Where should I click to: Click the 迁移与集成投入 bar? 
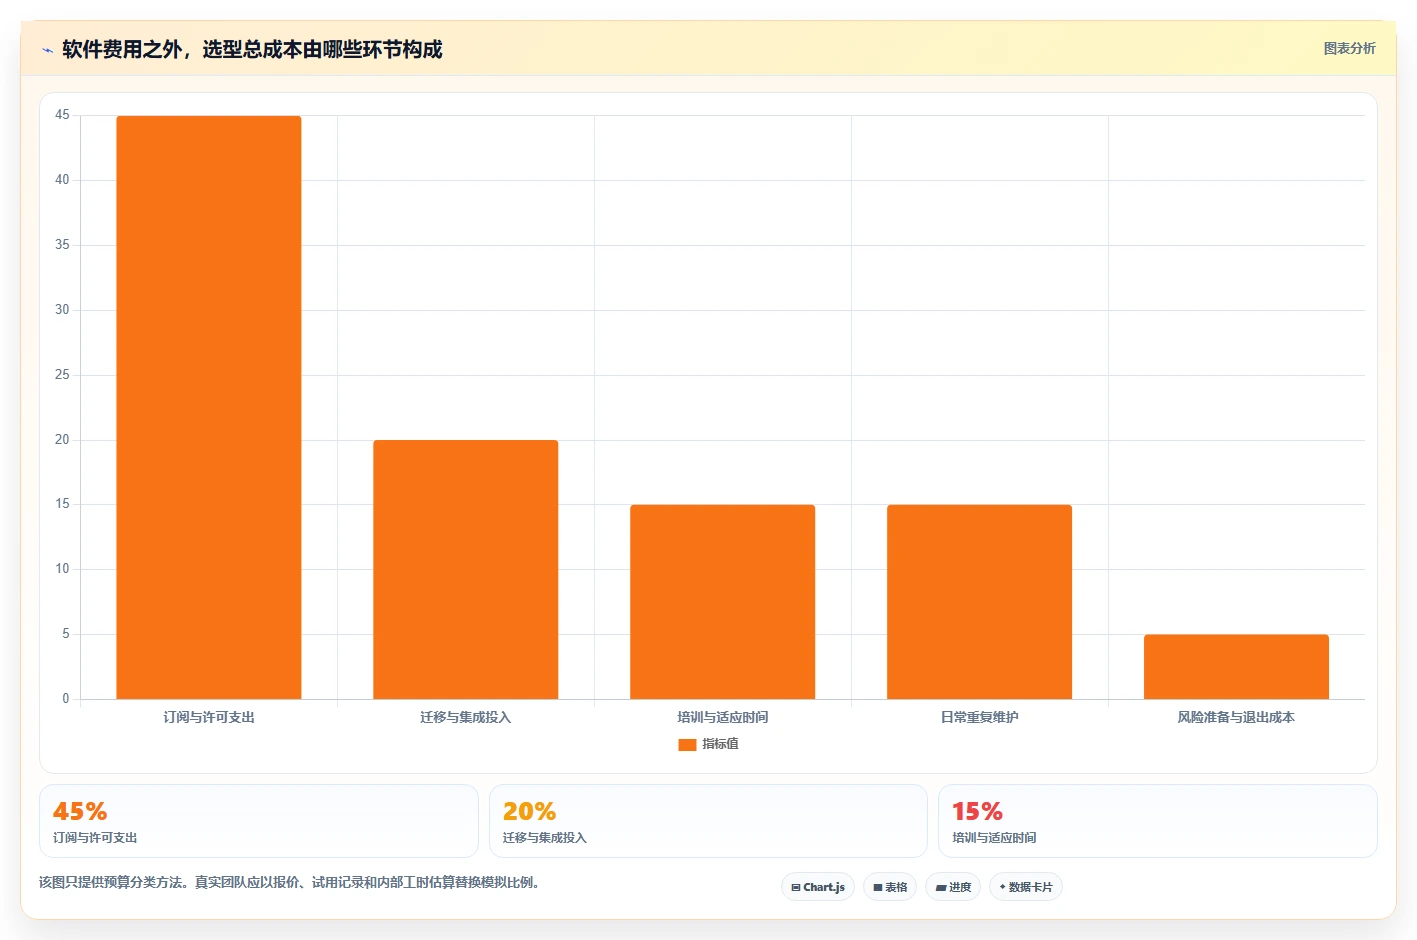466,569
